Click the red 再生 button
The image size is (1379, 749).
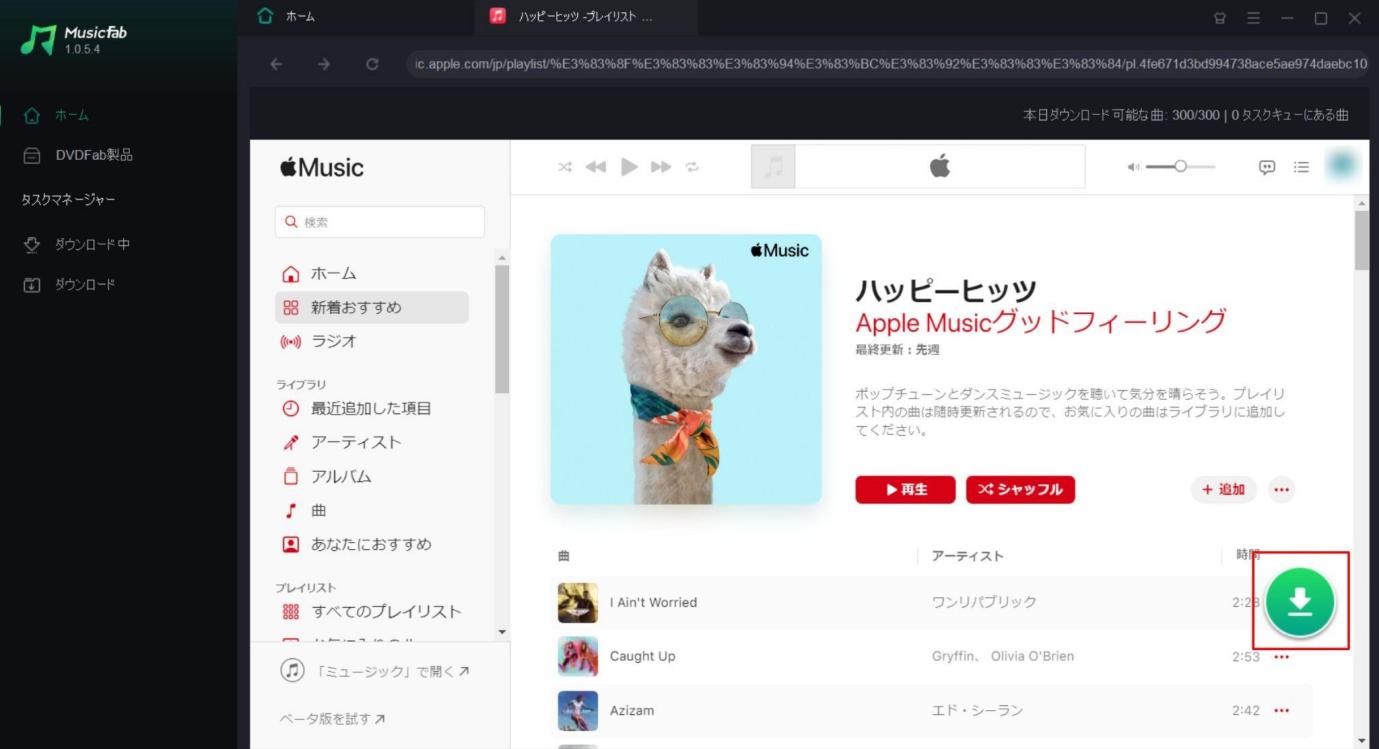click(905, 489)
